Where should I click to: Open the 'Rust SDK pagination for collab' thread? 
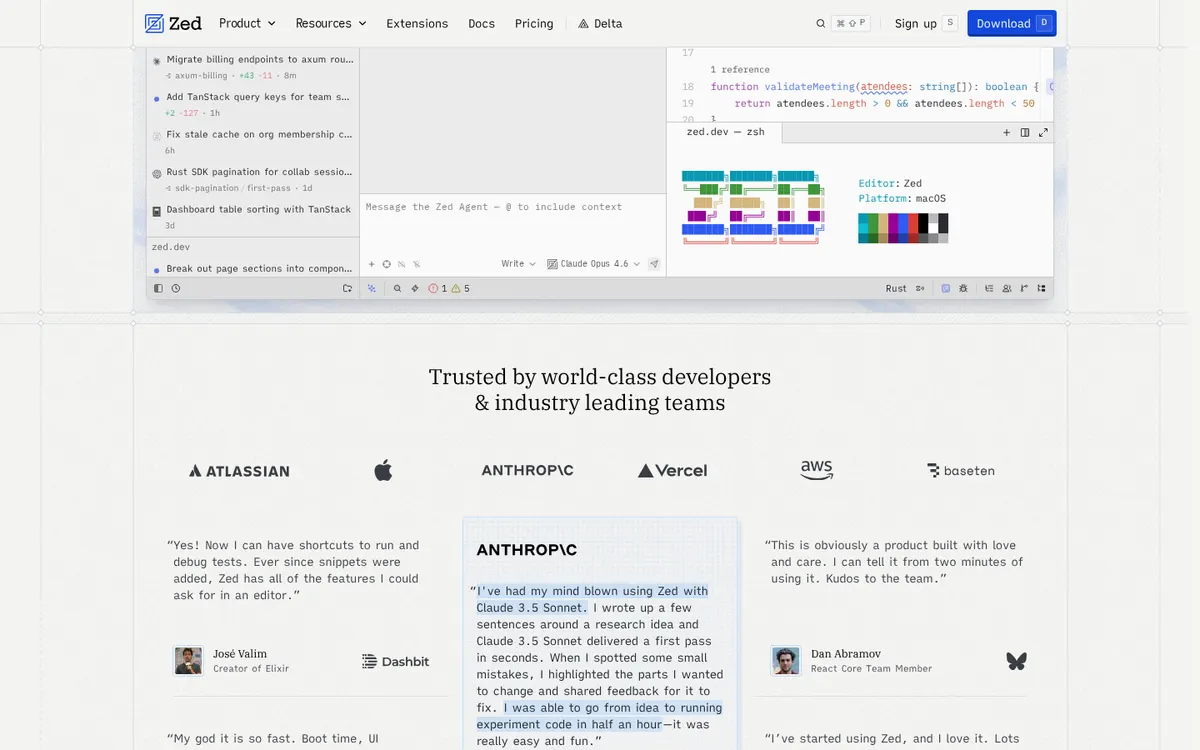253,180
